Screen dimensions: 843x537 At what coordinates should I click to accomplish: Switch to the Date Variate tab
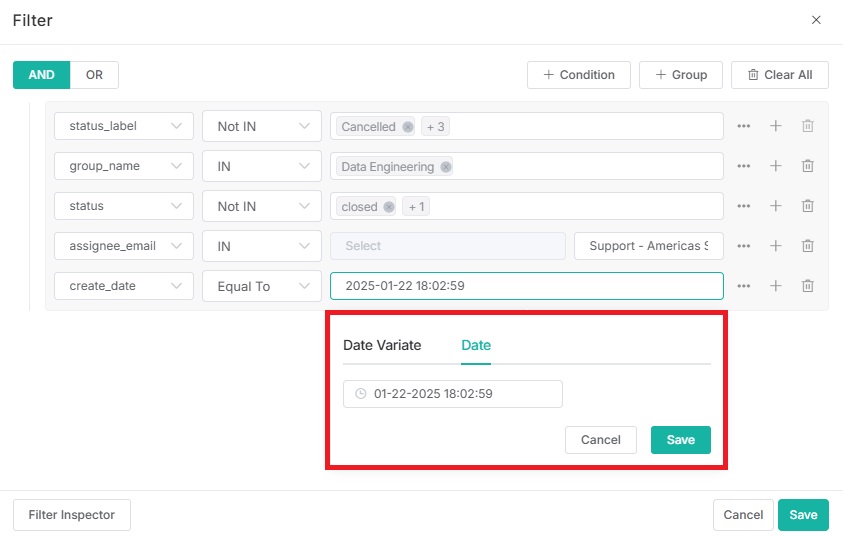pos(382,345)
